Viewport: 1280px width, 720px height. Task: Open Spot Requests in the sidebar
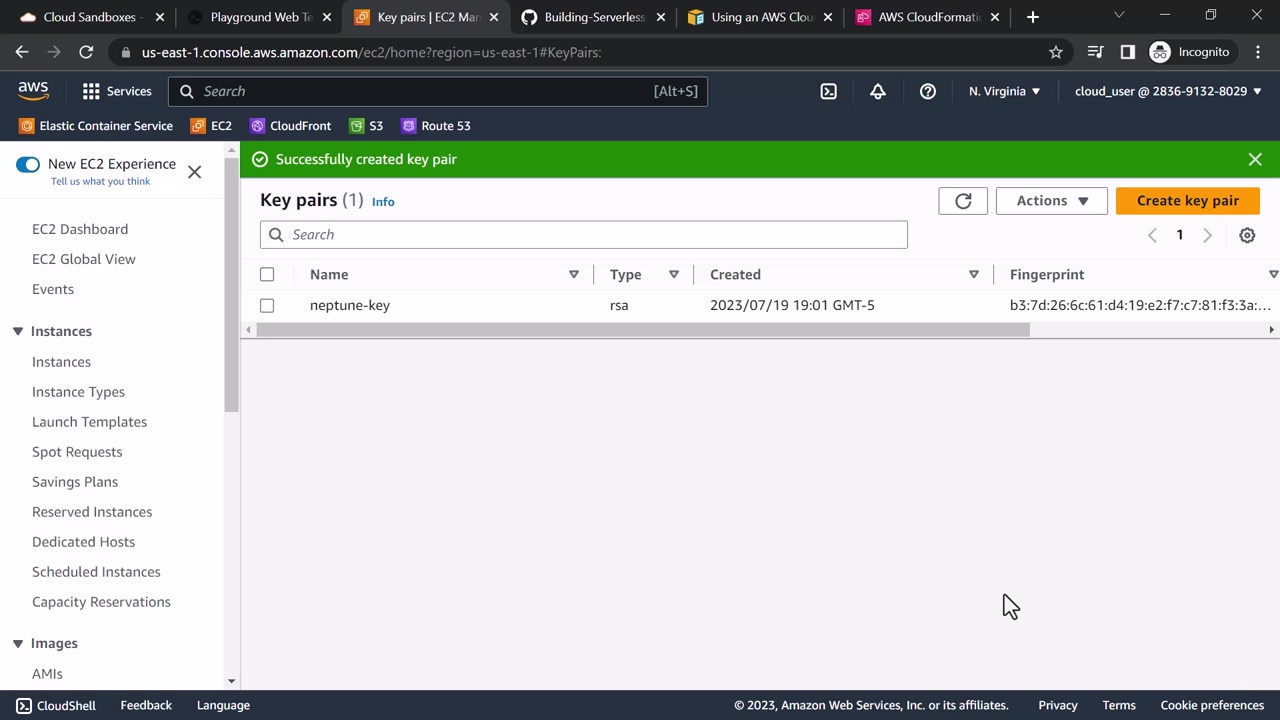click(x=77, y=452)
